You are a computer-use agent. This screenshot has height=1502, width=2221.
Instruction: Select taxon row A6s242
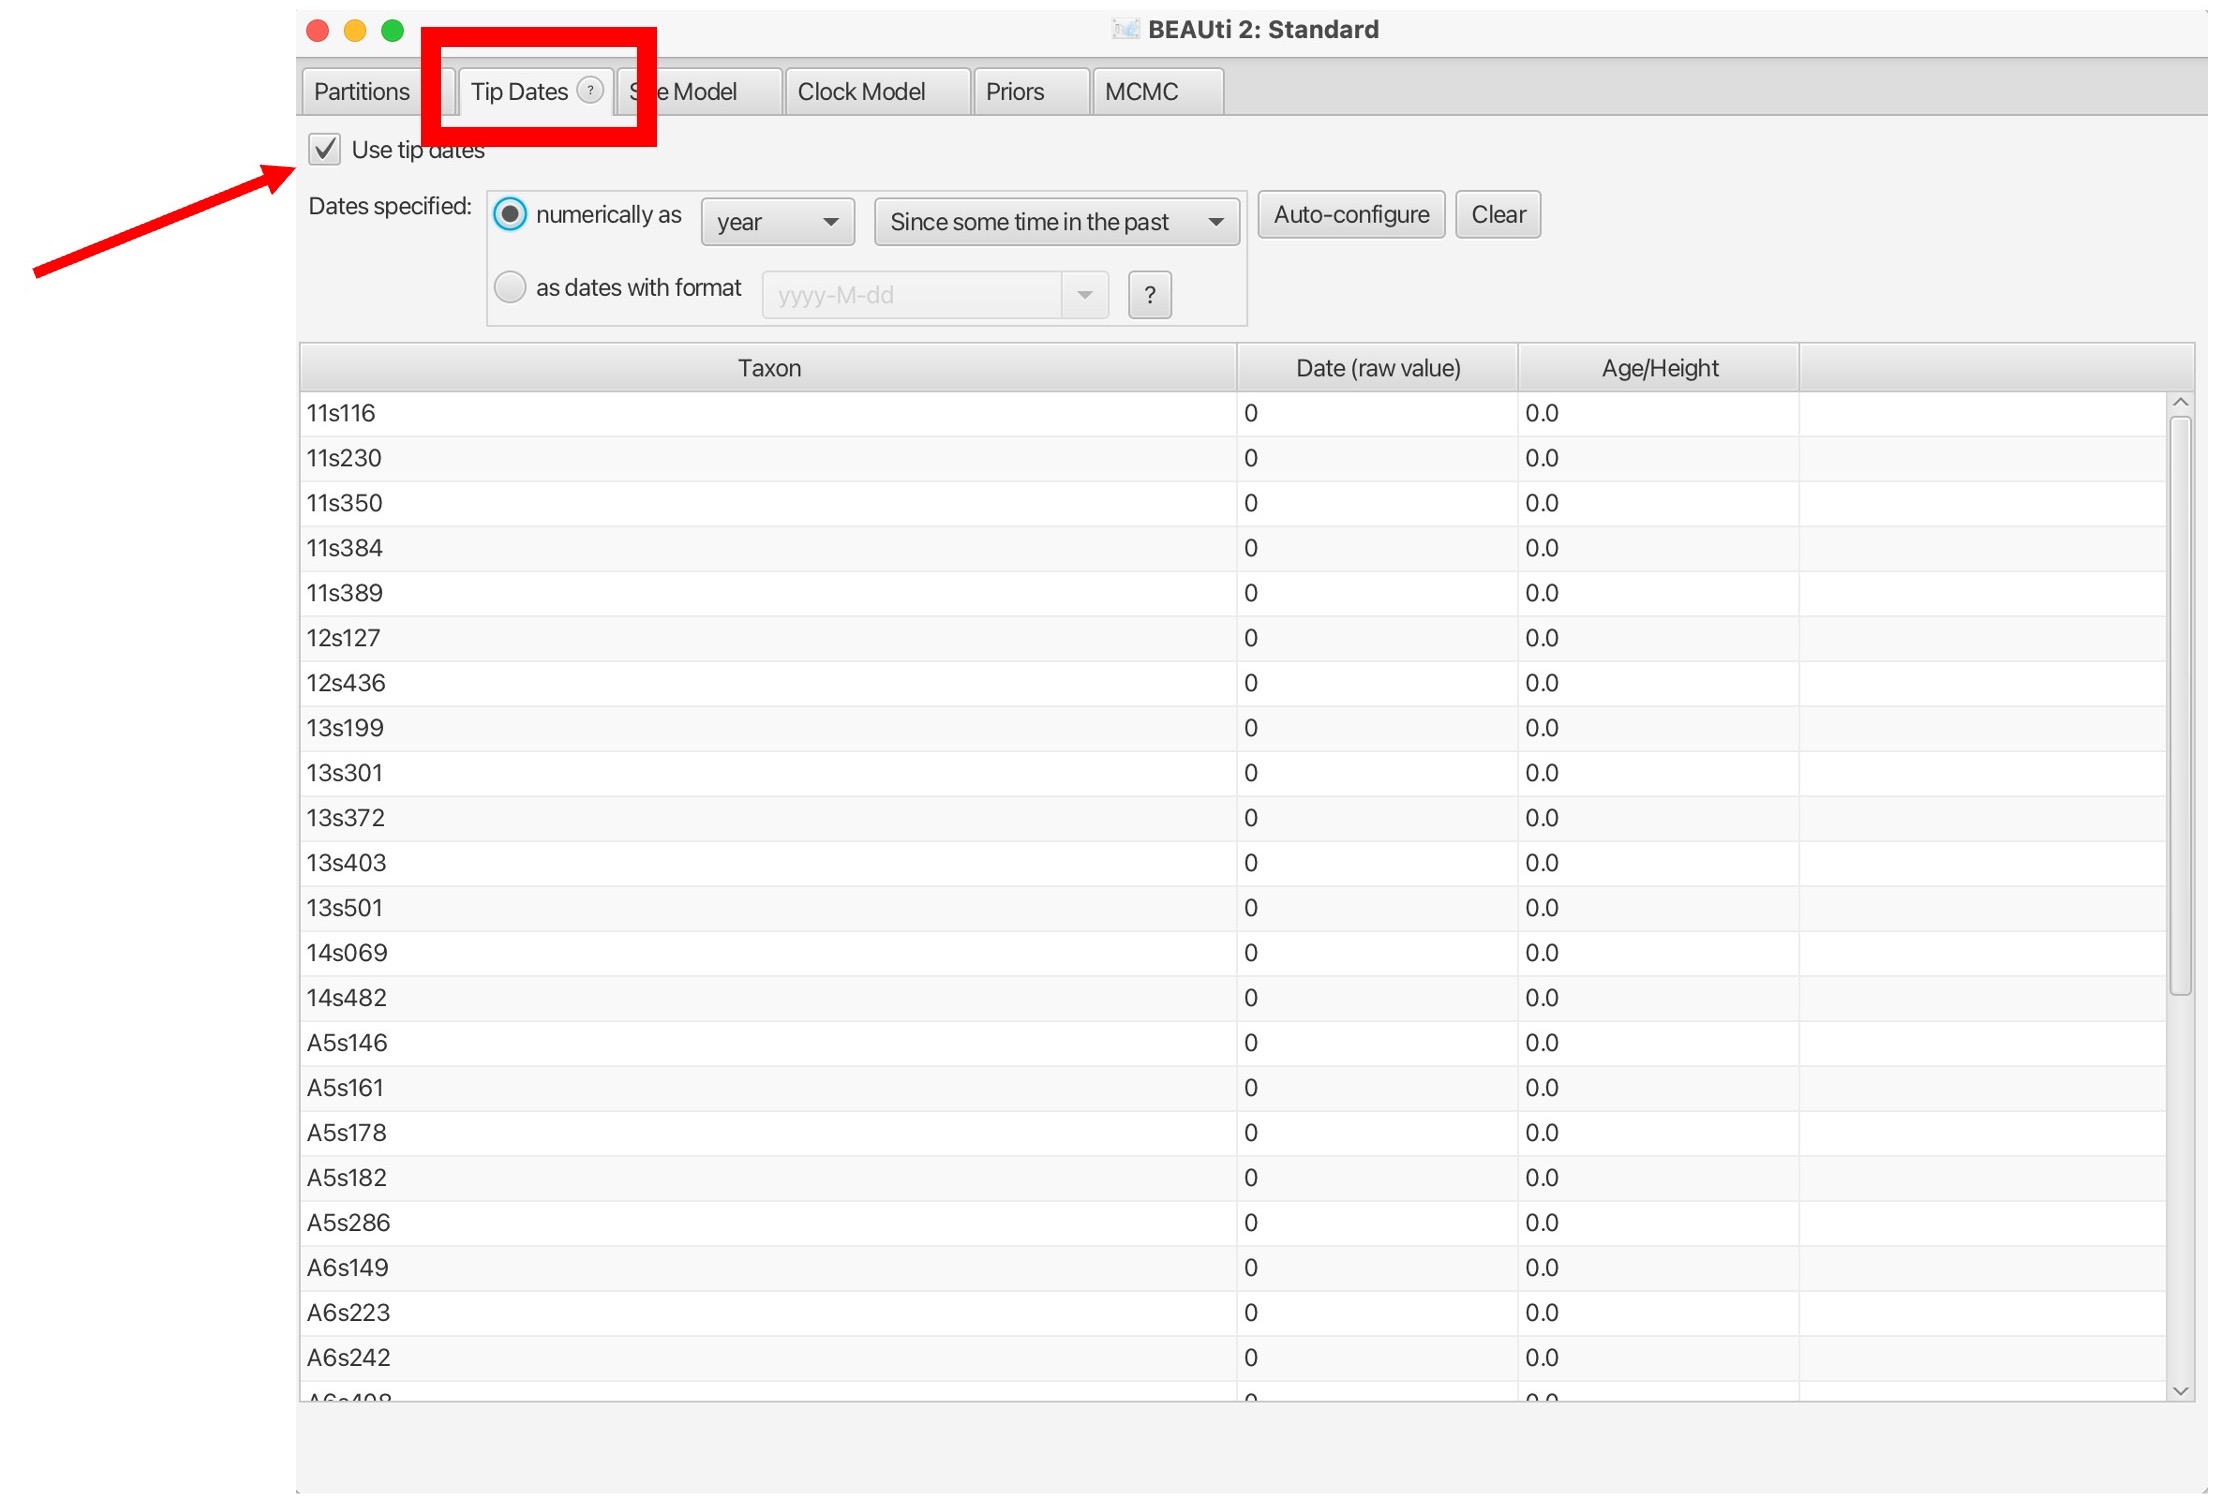[x=1232, y=1358]
